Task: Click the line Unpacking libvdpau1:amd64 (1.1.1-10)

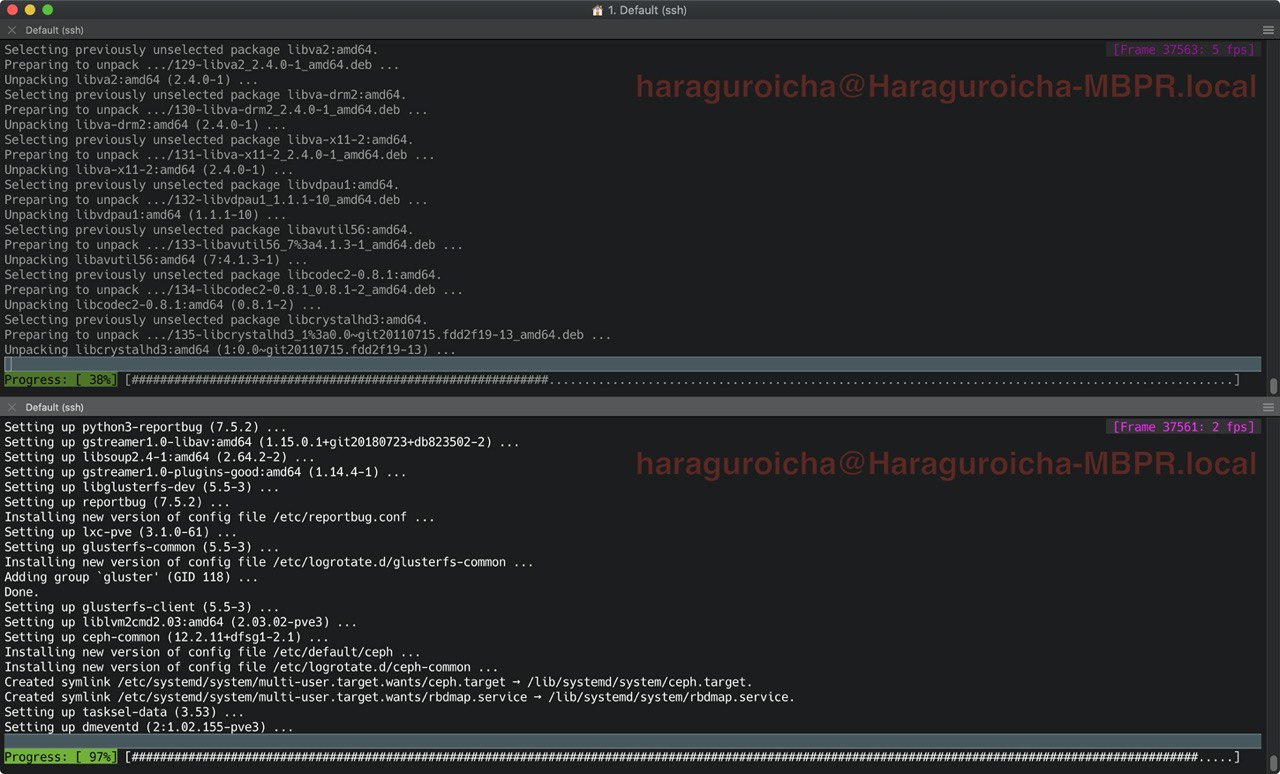Action: tap(145, 215)
